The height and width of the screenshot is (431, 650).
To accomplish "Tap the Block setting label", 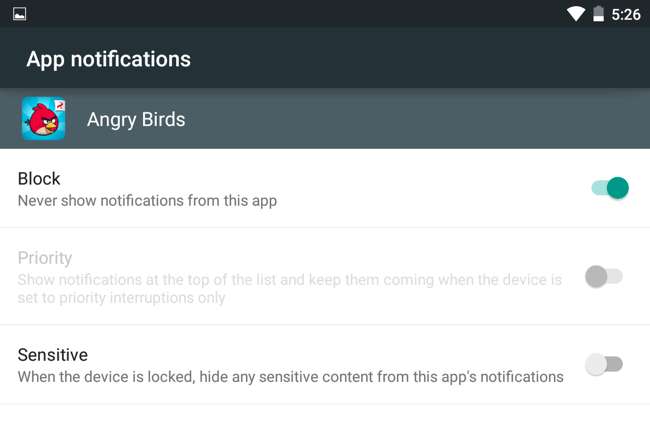I will (x=39, y=179).
